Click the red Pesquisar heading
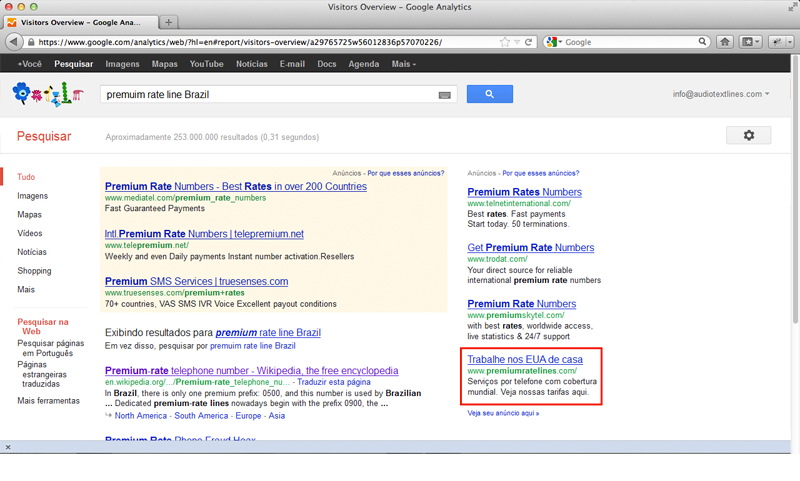The height and width of the screenshot is (481, 800). (44, 136)
